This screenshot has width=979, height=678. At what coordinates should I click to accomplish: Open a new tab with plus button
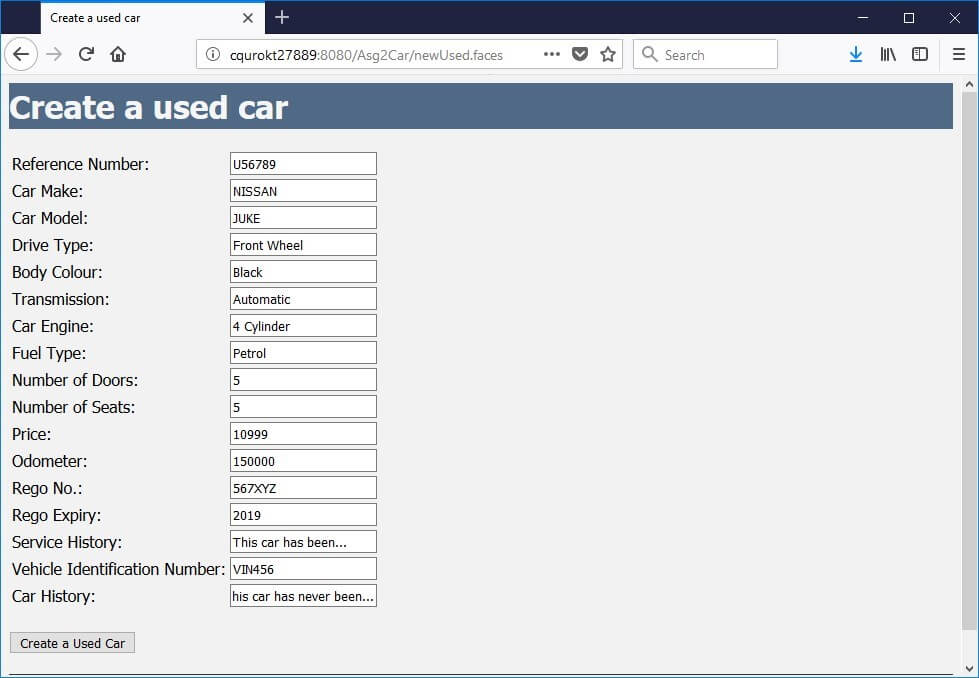[x=282, y=17]
